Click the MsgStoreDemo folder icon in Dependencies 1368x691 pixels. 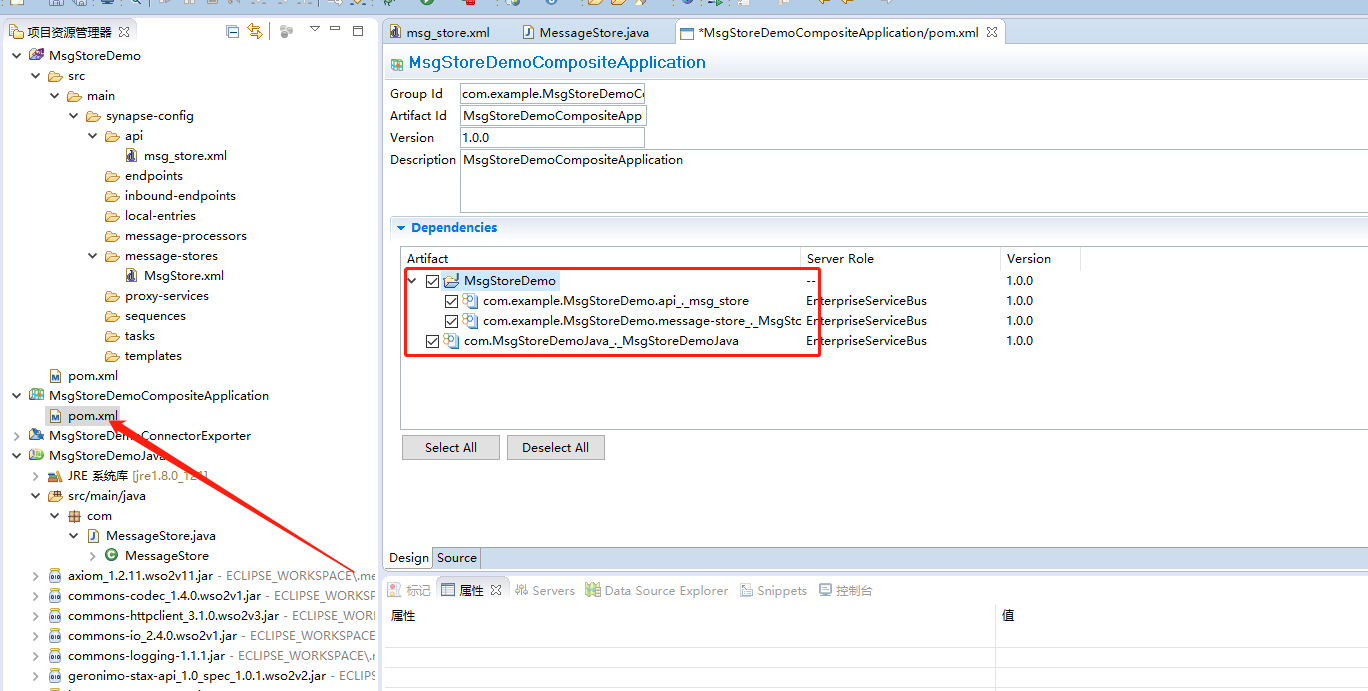click(451, 281)
